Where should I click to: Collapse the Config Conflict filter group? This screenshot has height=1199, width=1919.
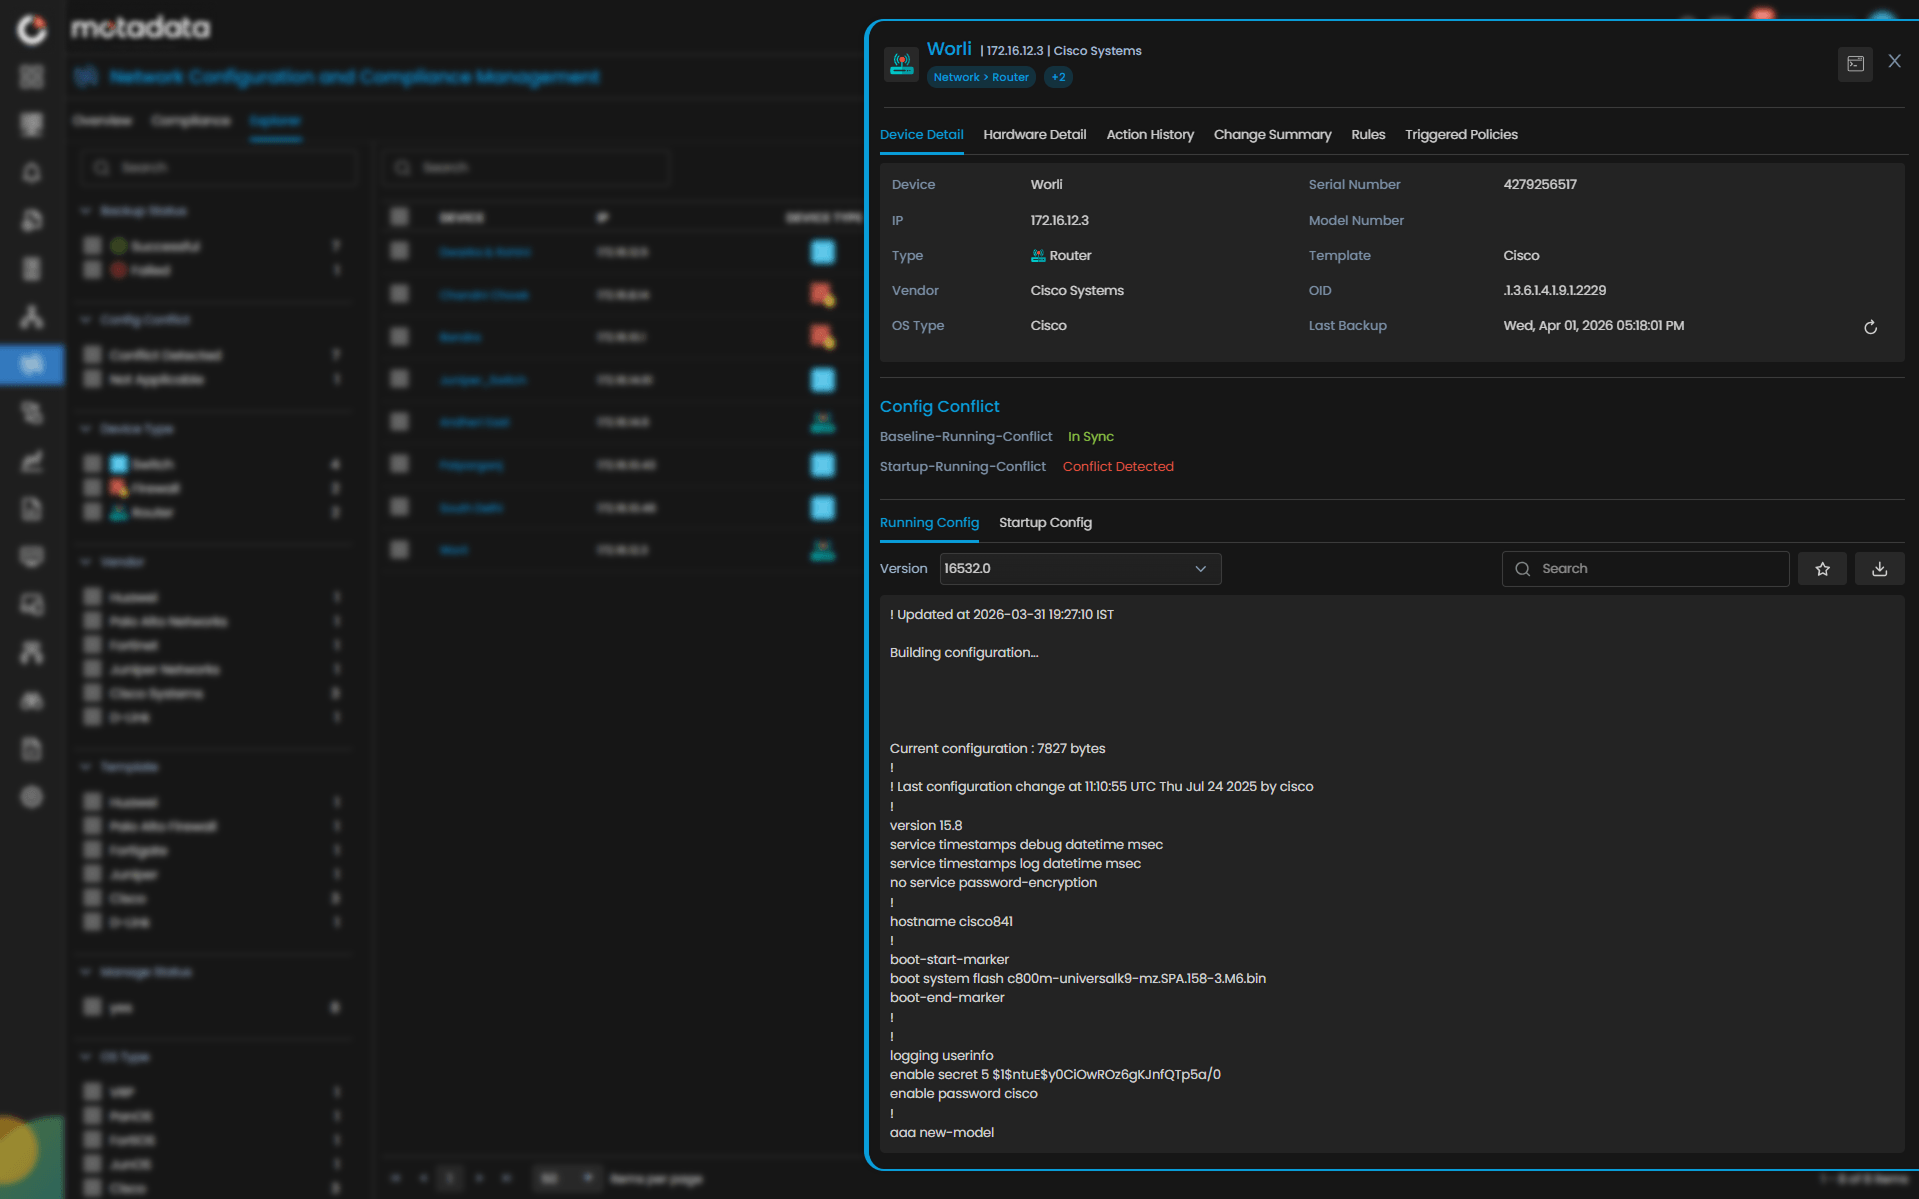click(86, 320)
